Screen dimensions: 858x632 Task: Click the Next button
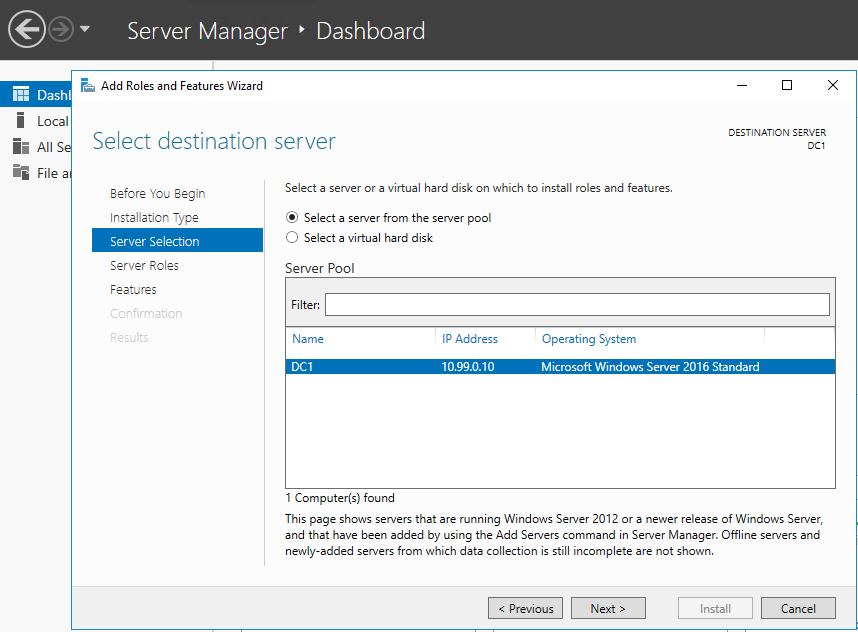pyautogui.click(x=607, y=608)
